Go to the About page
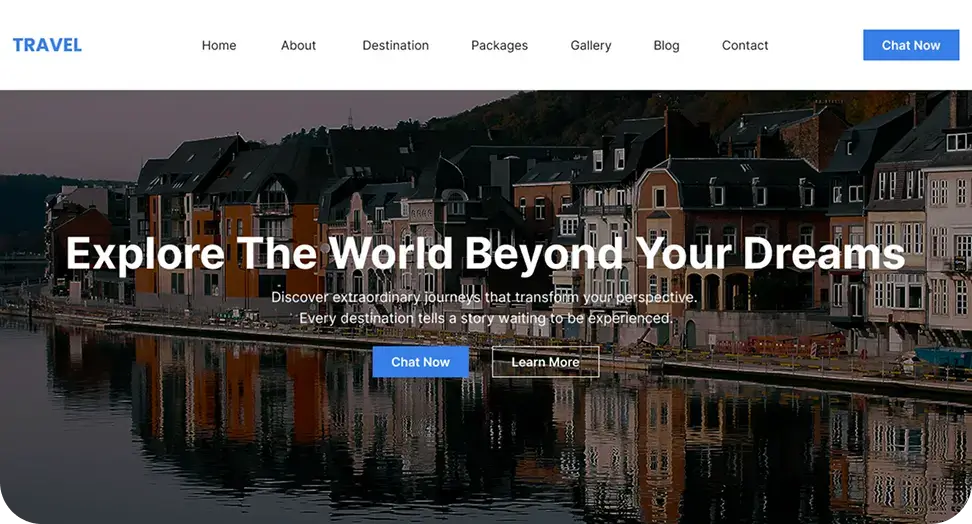 pos(298,45)
